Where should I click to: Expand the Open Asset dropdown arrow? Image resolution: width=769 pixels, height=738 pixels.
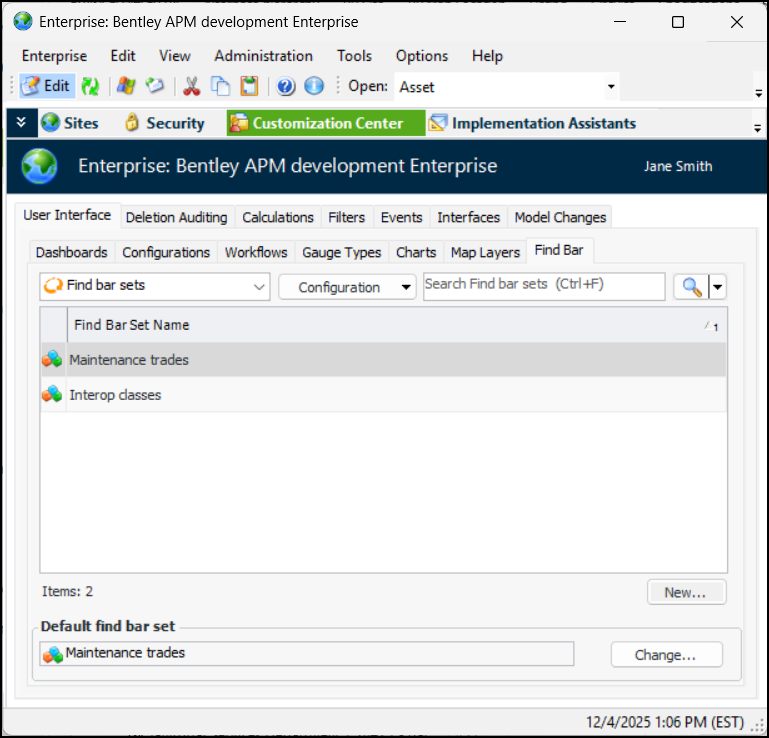(611, 87)
